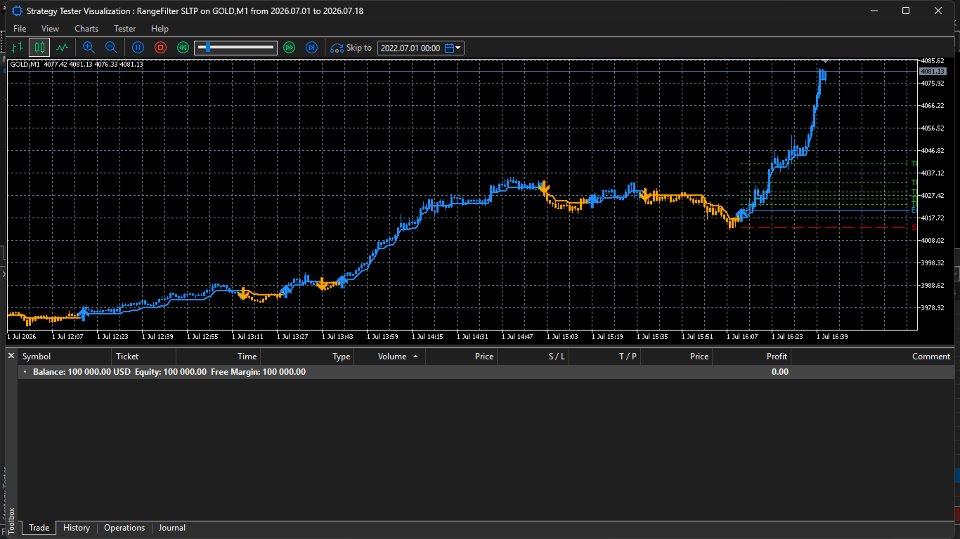
Task: Zoom out of the chart
Action: 111,47
